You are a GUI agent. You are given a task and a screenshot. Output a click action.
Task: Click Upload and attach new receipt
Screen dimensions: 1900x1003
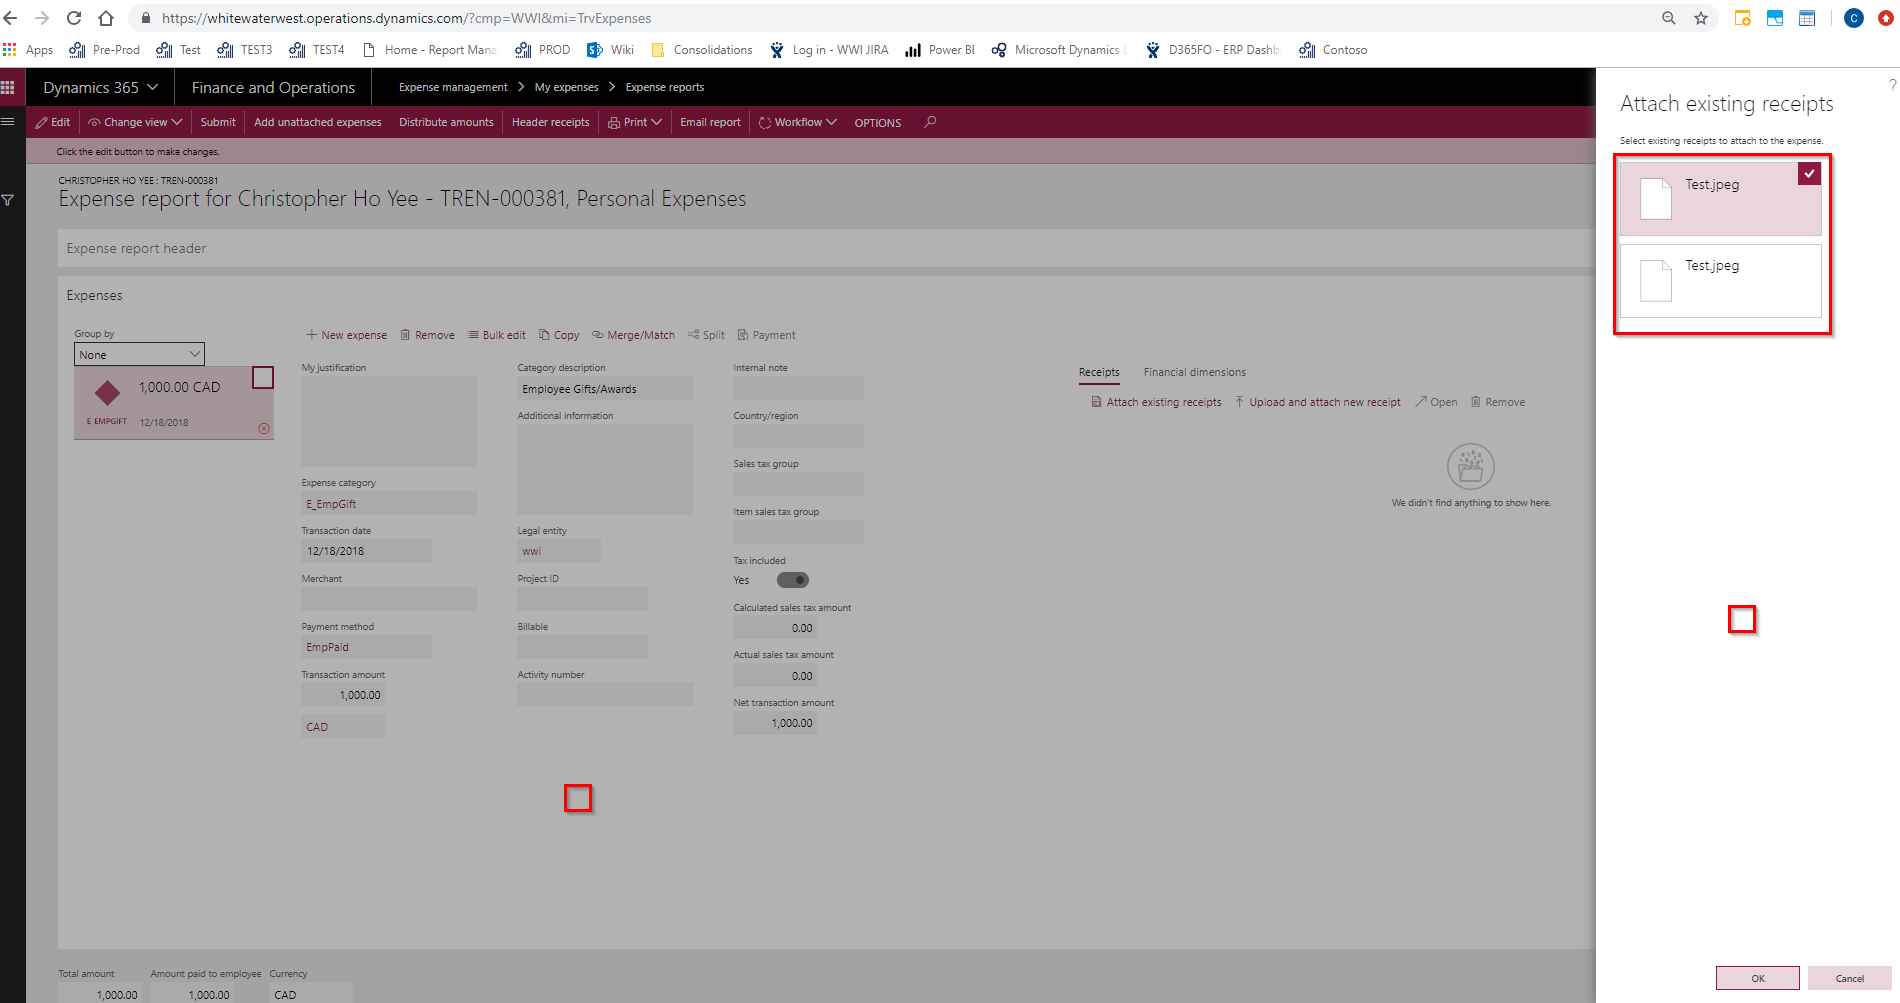pos(1317,402)
